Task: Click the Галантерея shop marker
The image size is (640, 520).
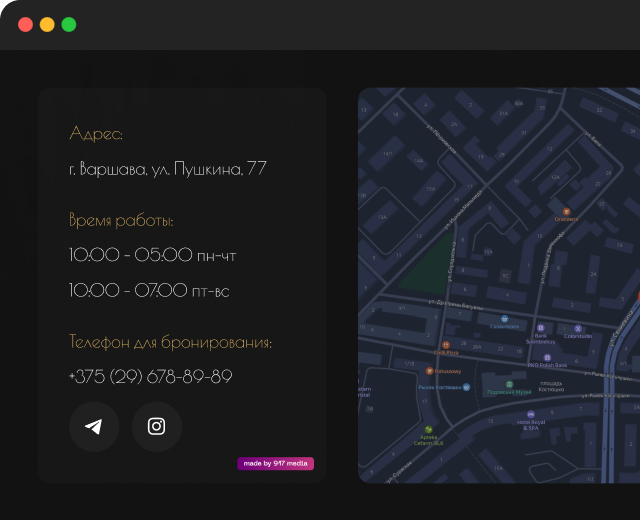Action: 503,318
